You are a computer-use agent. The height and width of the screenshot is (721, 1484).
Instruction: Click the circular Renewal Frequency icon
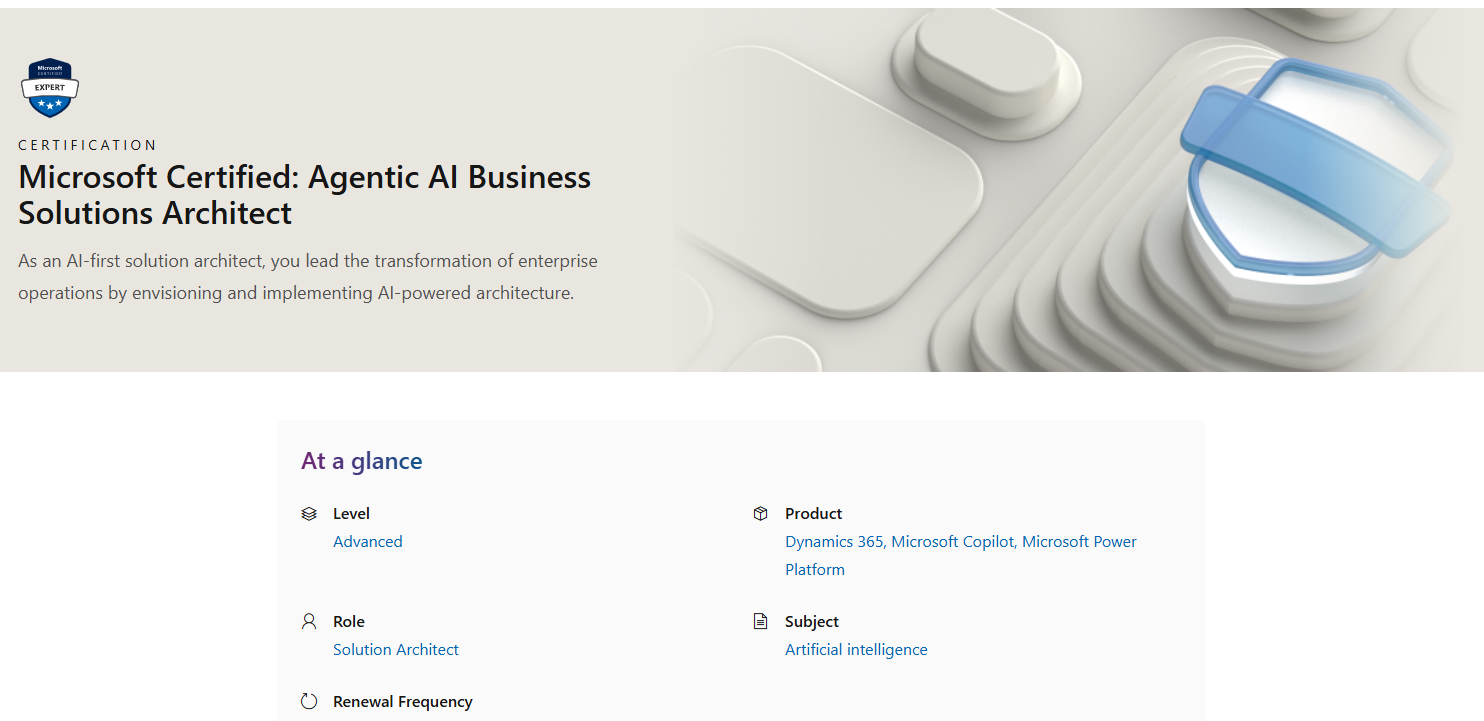309,702
